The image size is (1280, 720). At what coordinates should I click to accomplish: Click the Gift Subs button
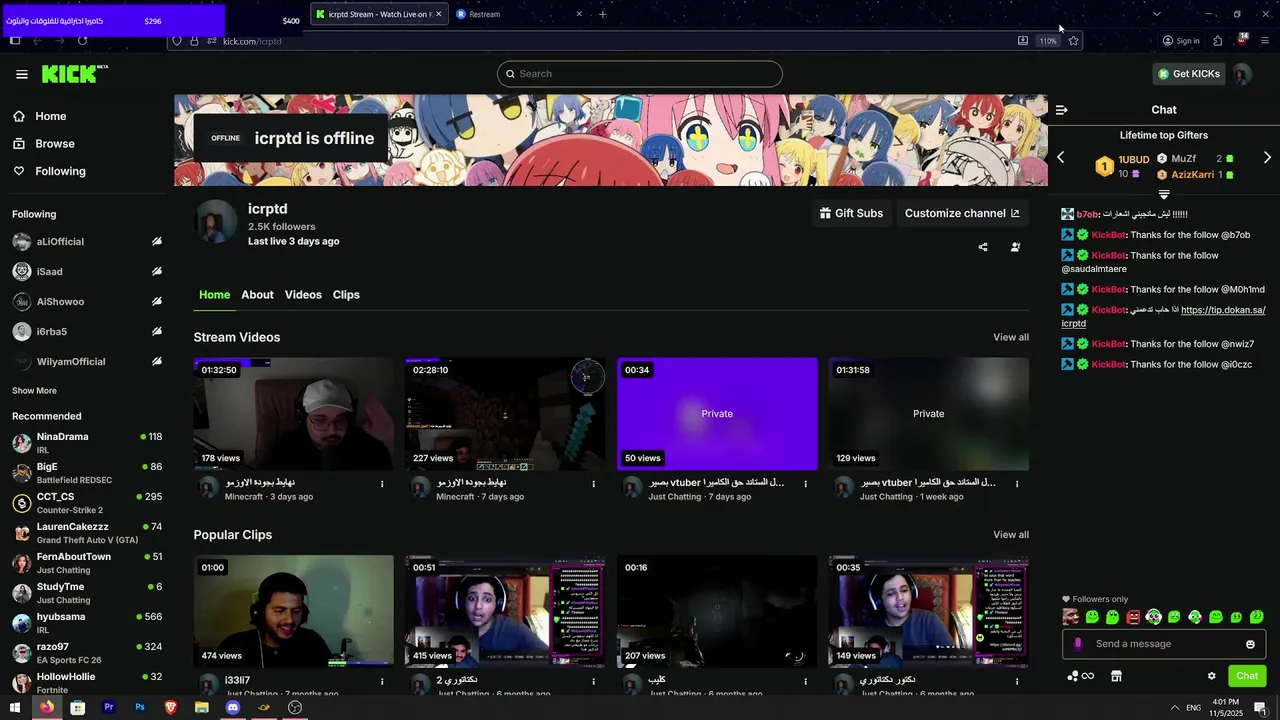click(851, 213)
